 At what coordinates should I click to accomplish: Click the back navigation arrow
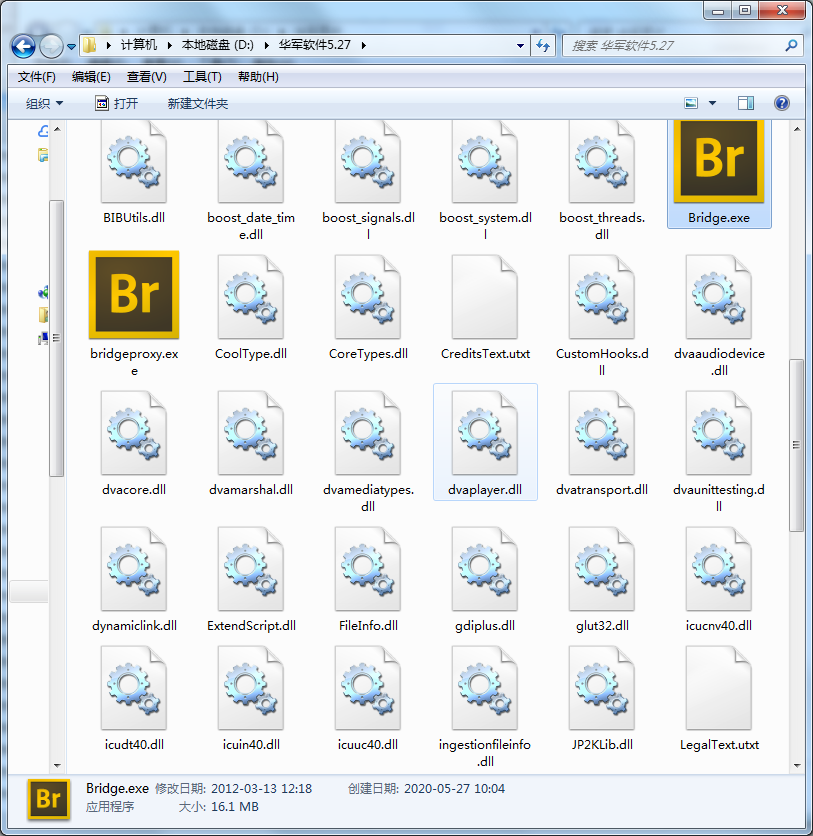point(22,46)
